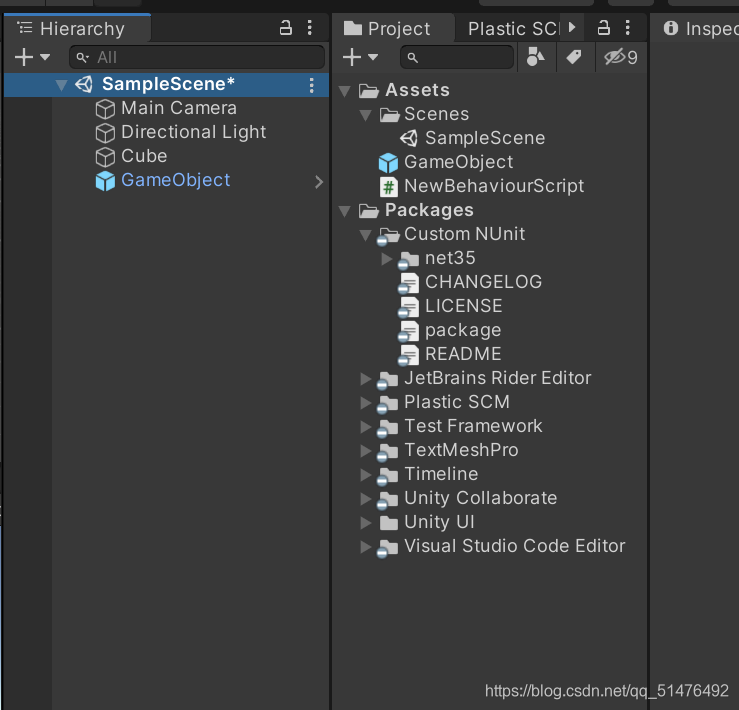Open the Hierarchy create (+) dropdown
739x710 pixels.
click(32, 57)
